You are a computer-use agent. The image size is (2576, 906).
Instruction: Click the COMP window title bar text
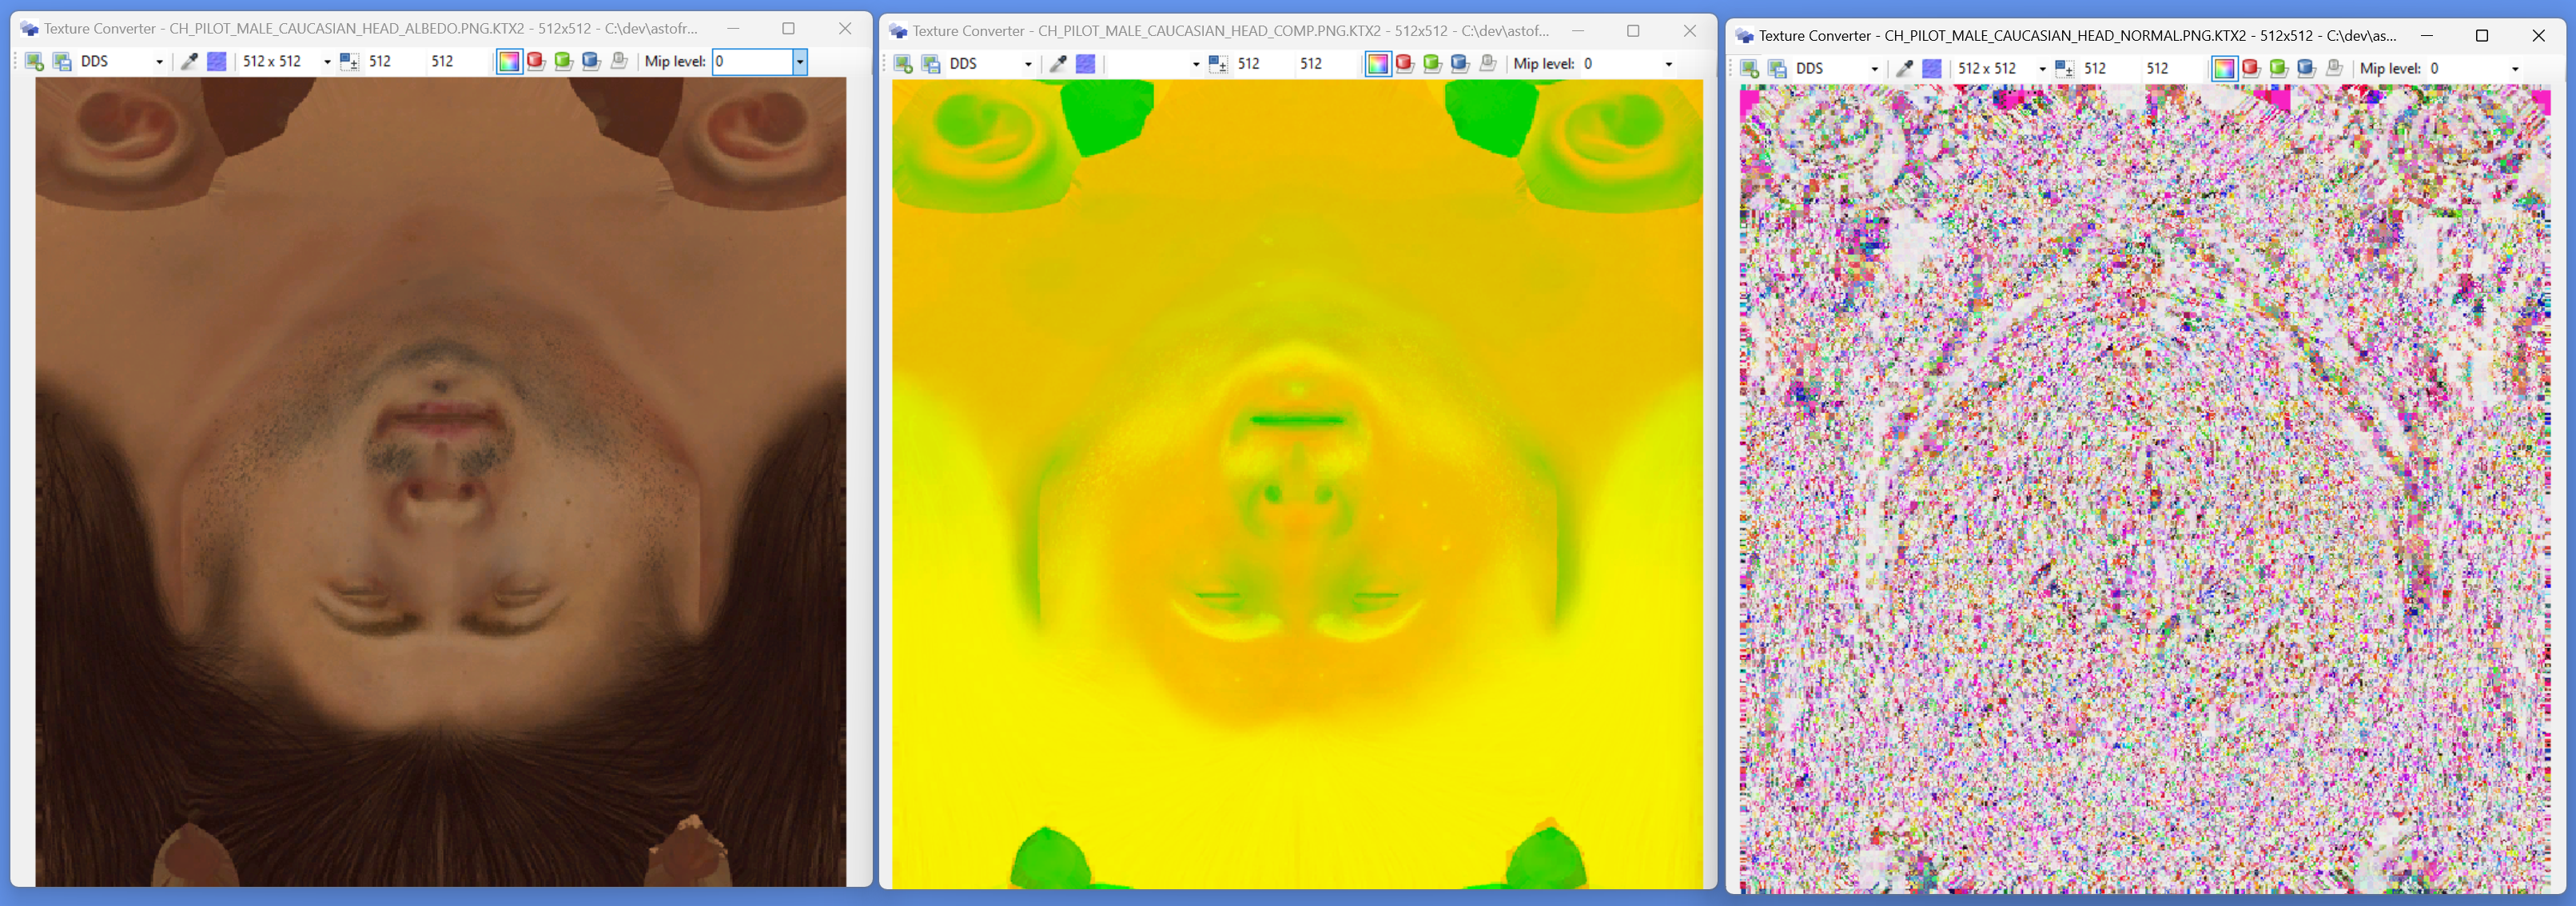coord(1231,31)
